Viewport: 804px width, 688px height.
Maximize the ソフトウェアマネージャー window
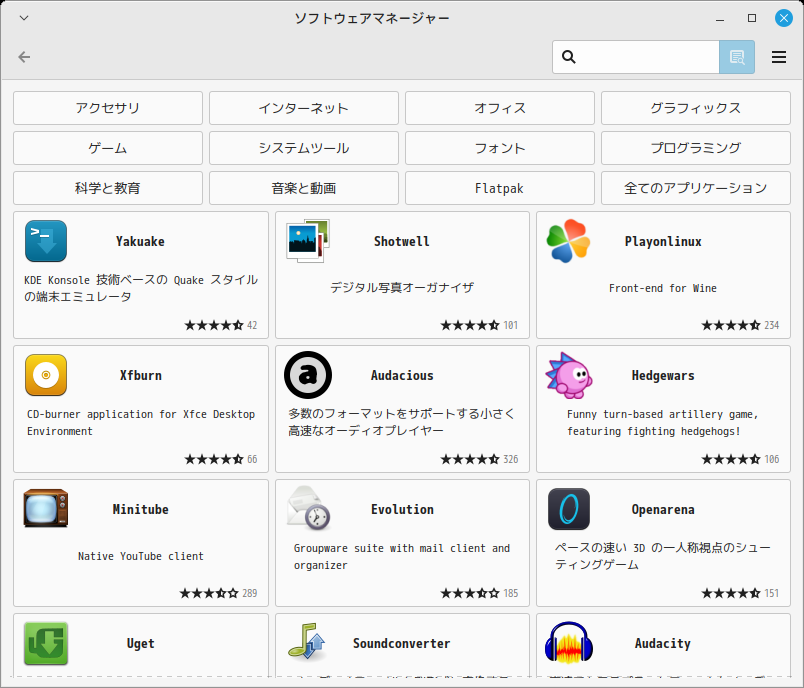[x=752, y=18]
